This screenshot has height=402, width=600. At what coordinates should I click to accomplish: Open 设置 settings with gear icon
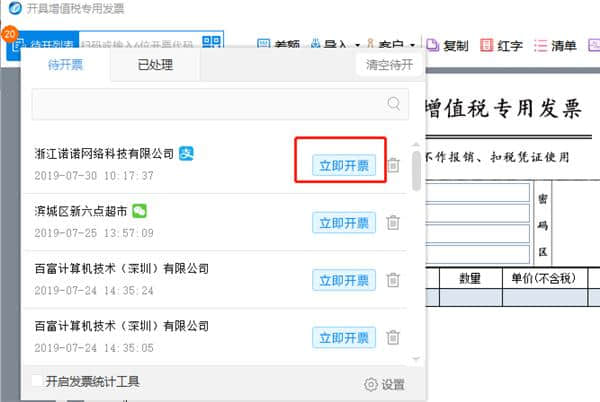pos(384,384)
